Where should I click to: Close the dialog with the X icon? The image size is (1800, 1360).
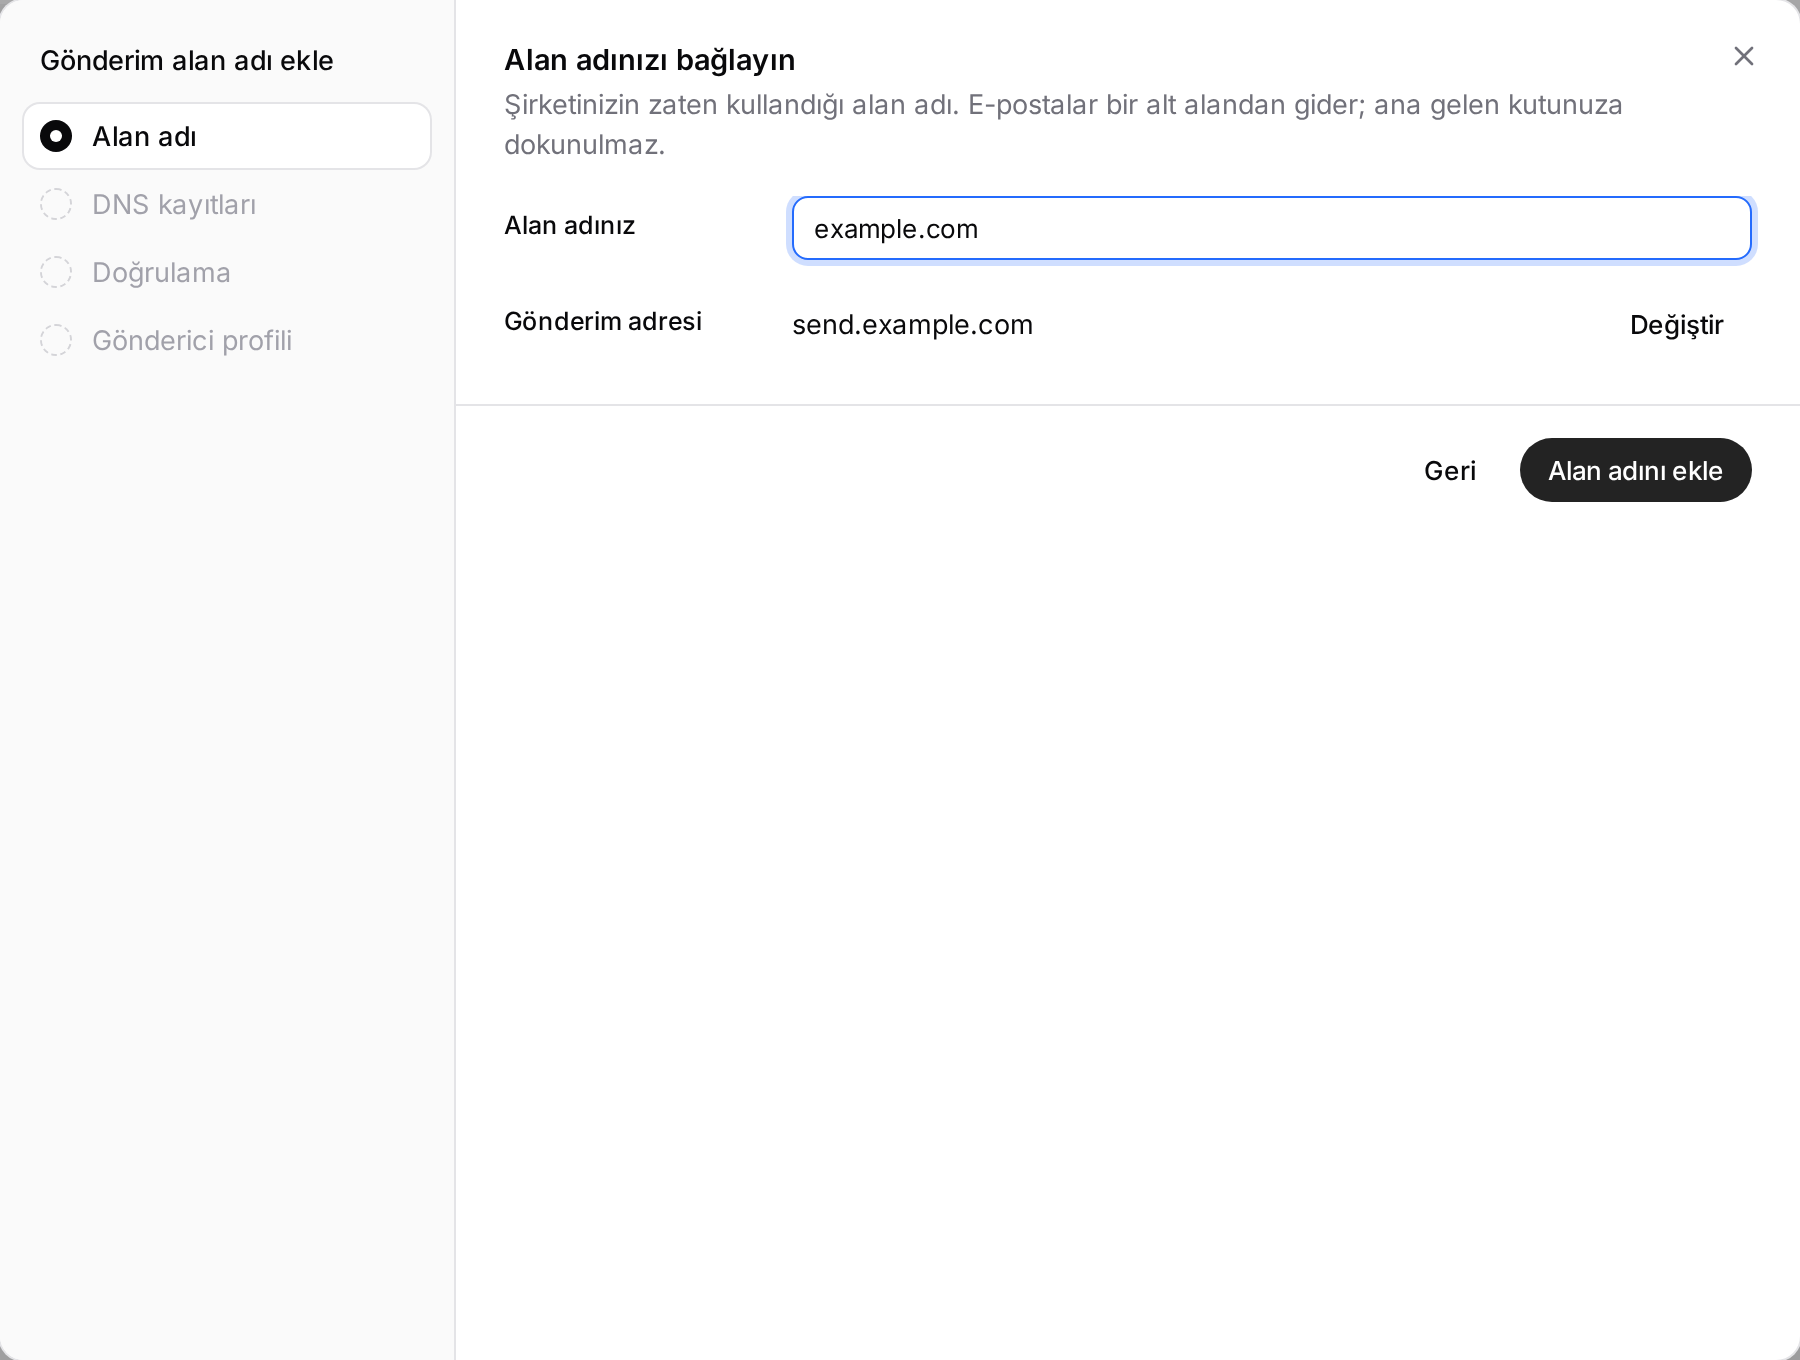point(1743,56)
